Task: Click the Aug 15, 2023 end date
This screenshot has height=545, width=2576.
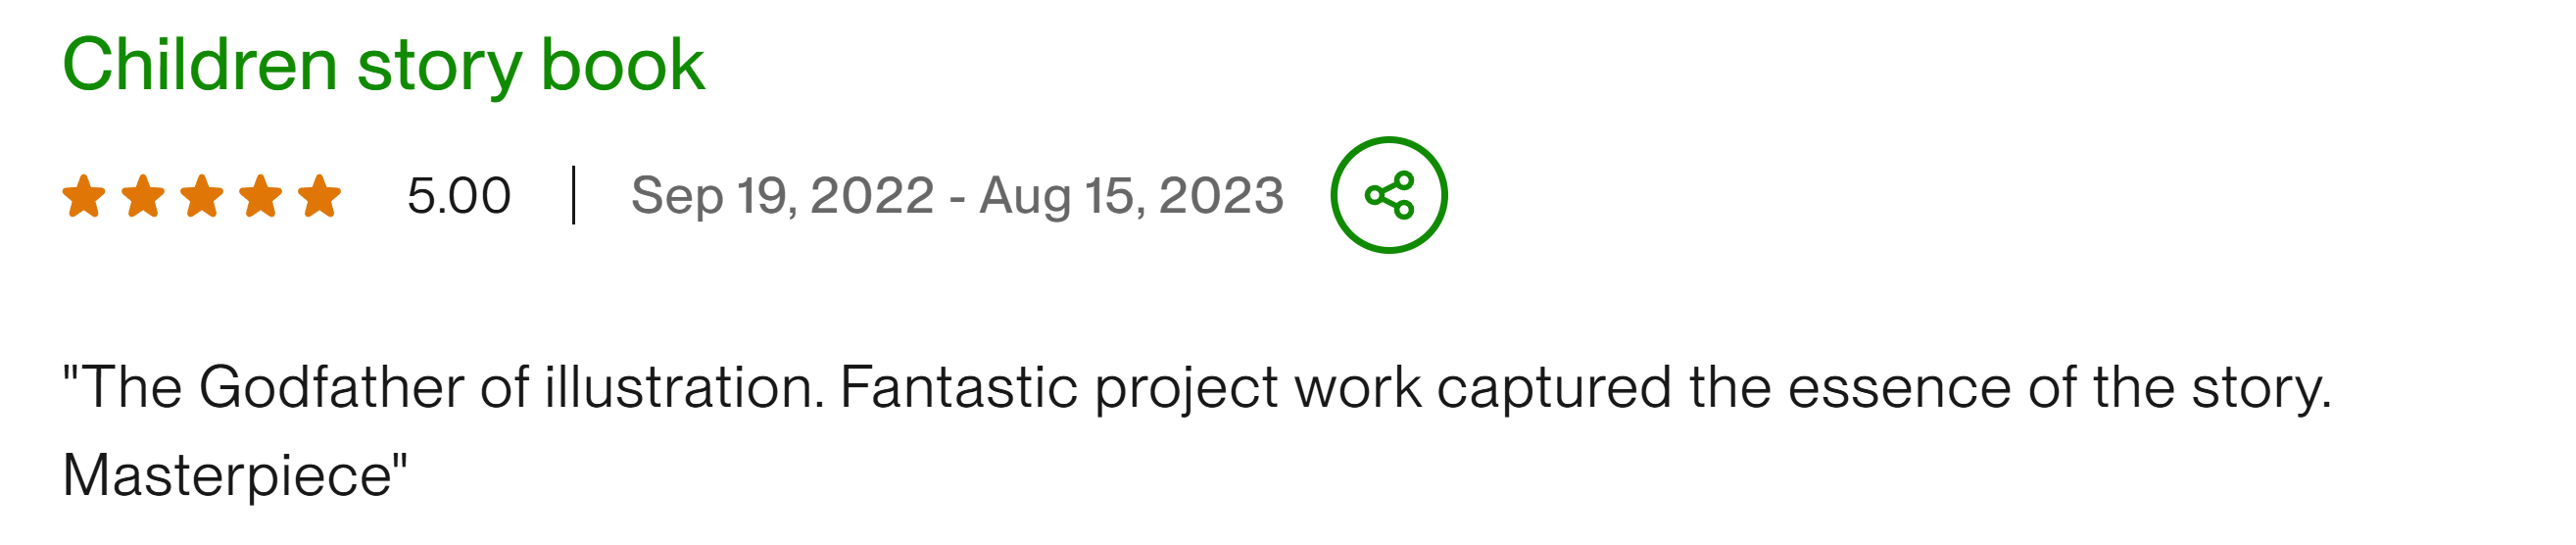Action: 1131,195
